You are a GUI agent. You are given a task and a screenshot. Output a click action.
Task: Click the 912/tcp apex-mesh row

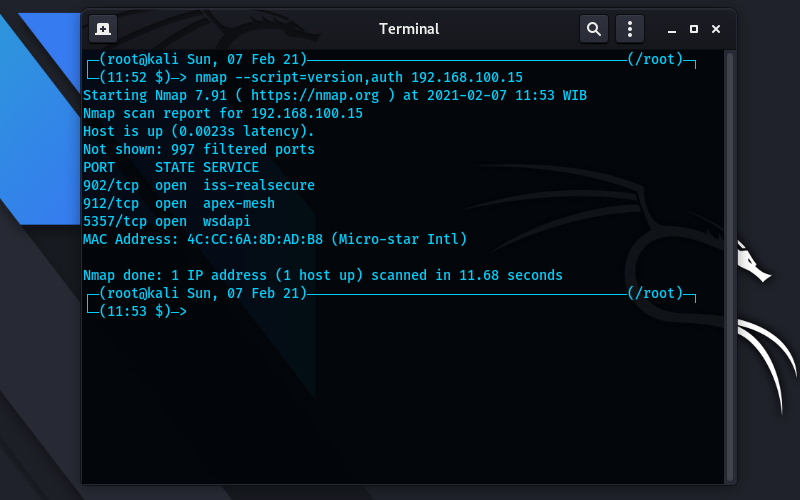(x=179, y=203)
